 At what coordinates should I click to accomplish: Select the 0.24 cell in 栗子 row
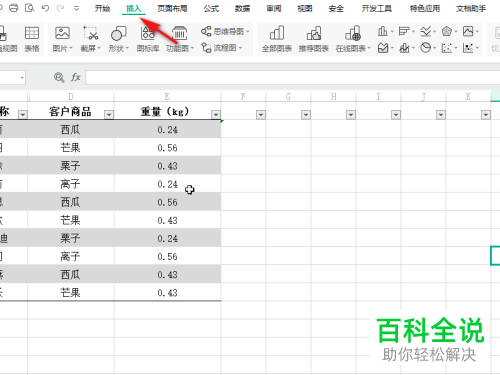[x=167, y=238]
